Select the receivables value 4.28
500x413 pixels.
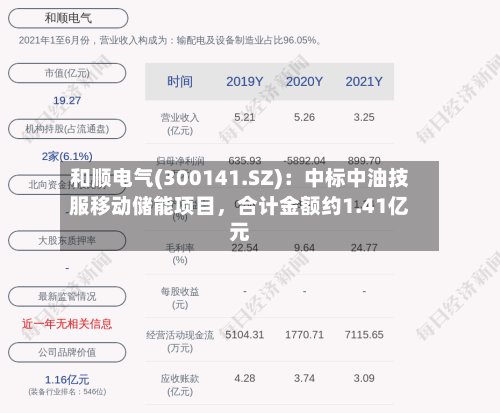(245, 378)
